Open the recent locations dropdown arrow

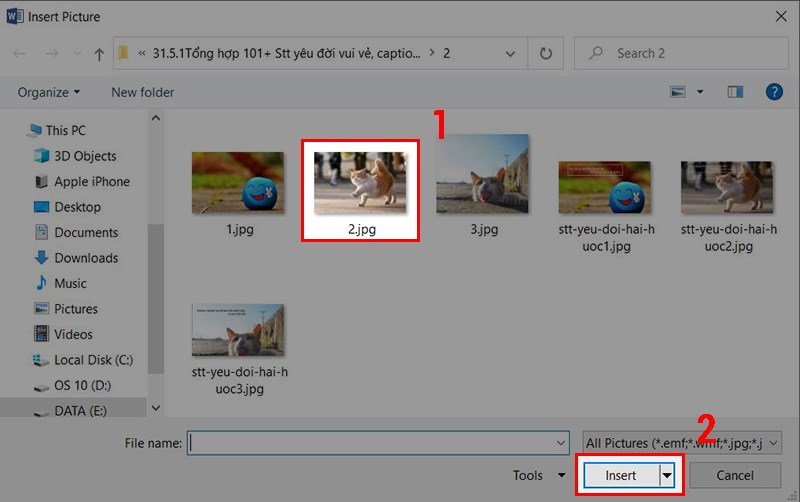pos(77,54)
